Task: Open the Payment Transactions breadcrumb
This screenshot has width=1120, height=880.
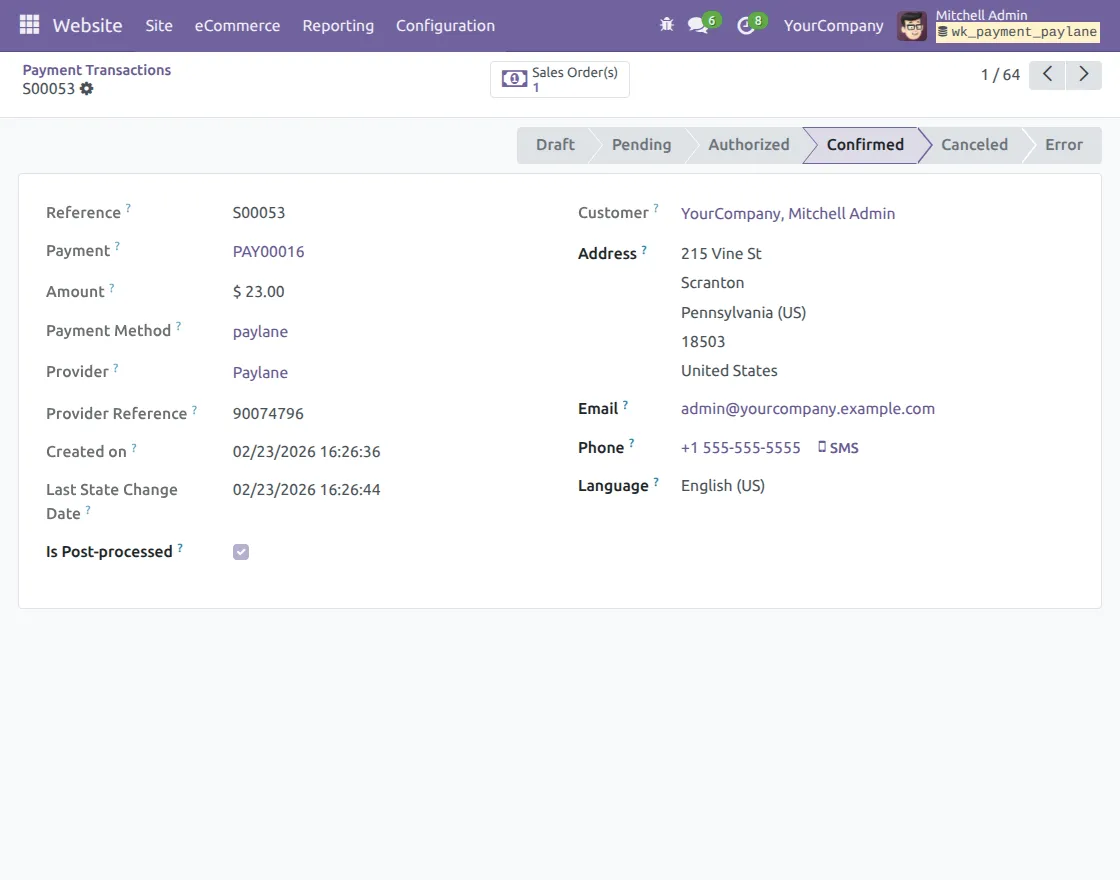Action: 96,69
